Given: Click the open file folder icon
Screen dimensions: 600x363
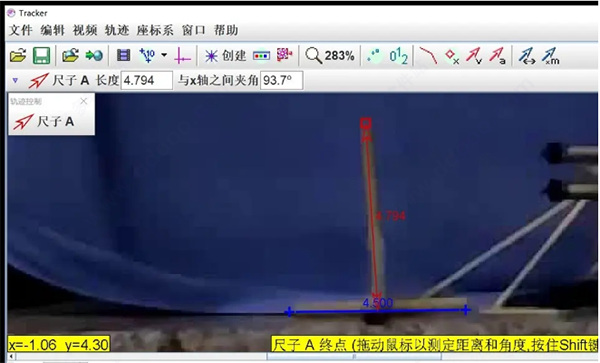Looking at the screenshot, I should [x=18, y=56].
